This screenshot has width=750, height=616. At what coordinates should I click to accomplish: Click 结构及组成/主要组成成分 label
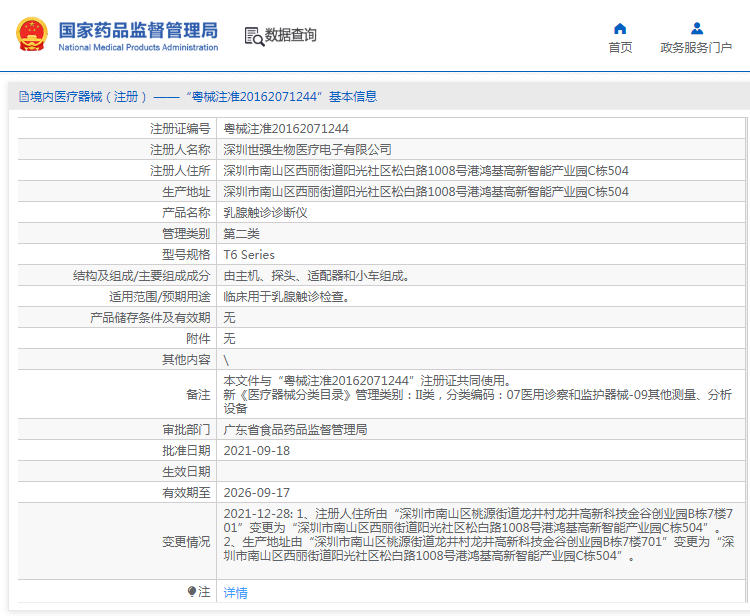click(142, 276)
